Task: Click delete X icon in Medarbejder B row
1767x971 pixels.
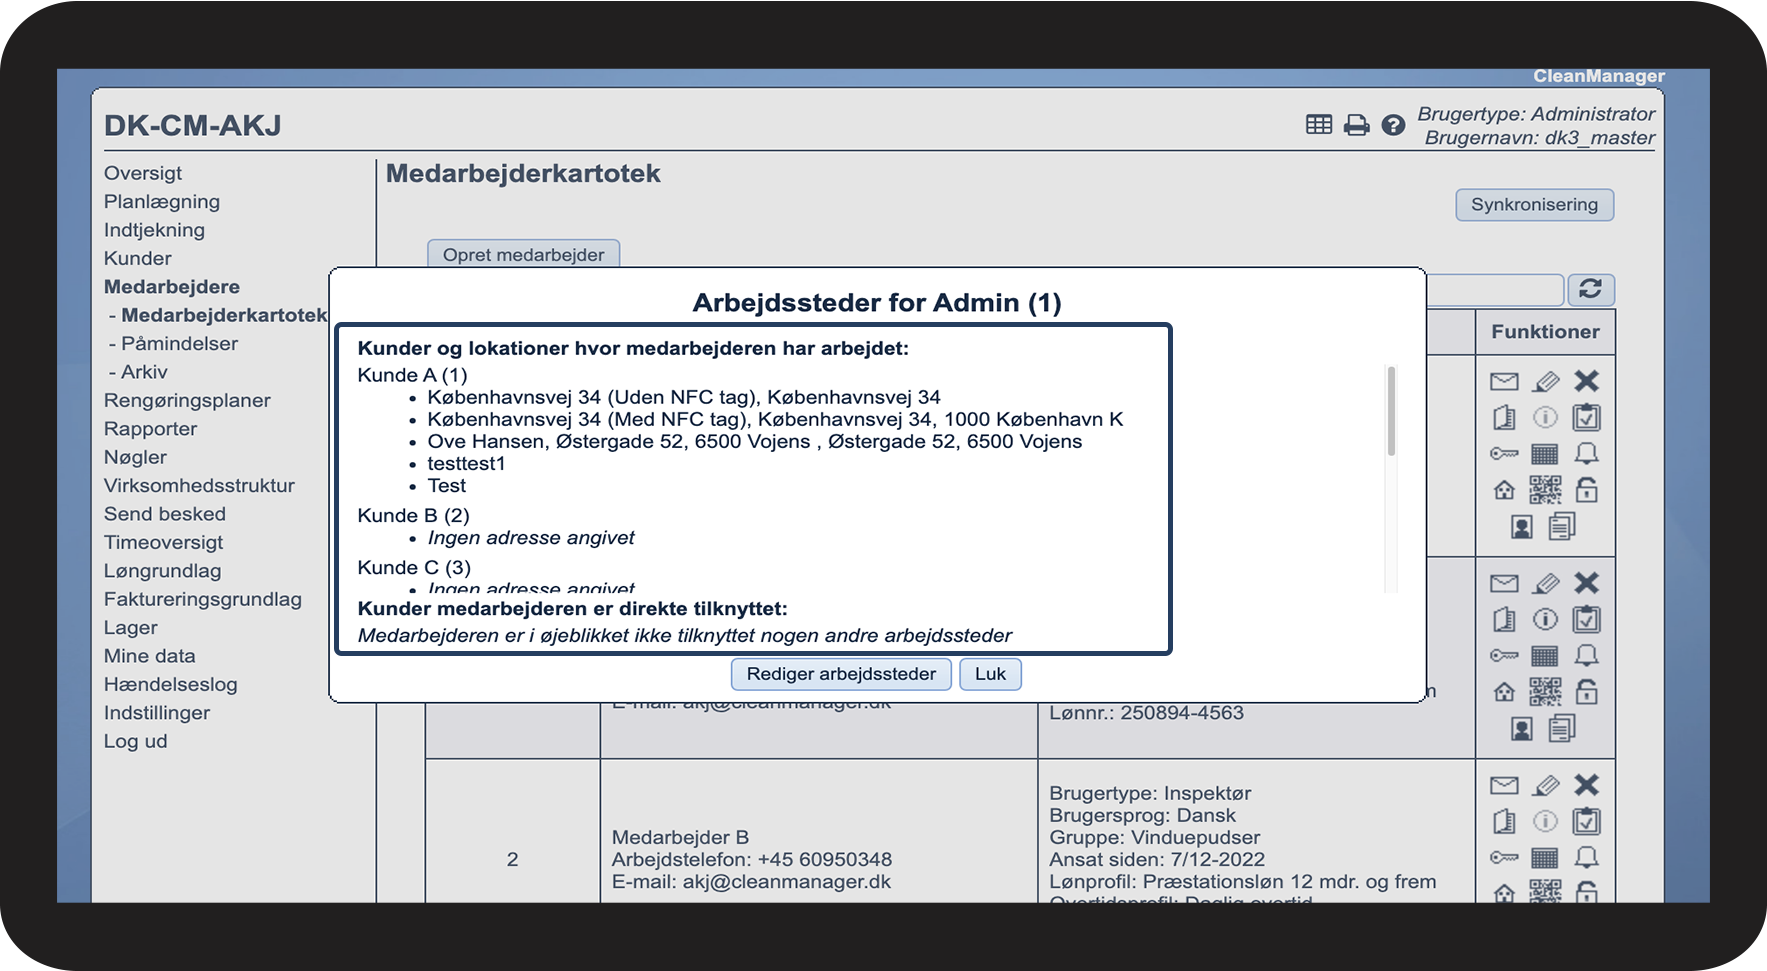Action: pyautogui.click(x=1587, y=785)
